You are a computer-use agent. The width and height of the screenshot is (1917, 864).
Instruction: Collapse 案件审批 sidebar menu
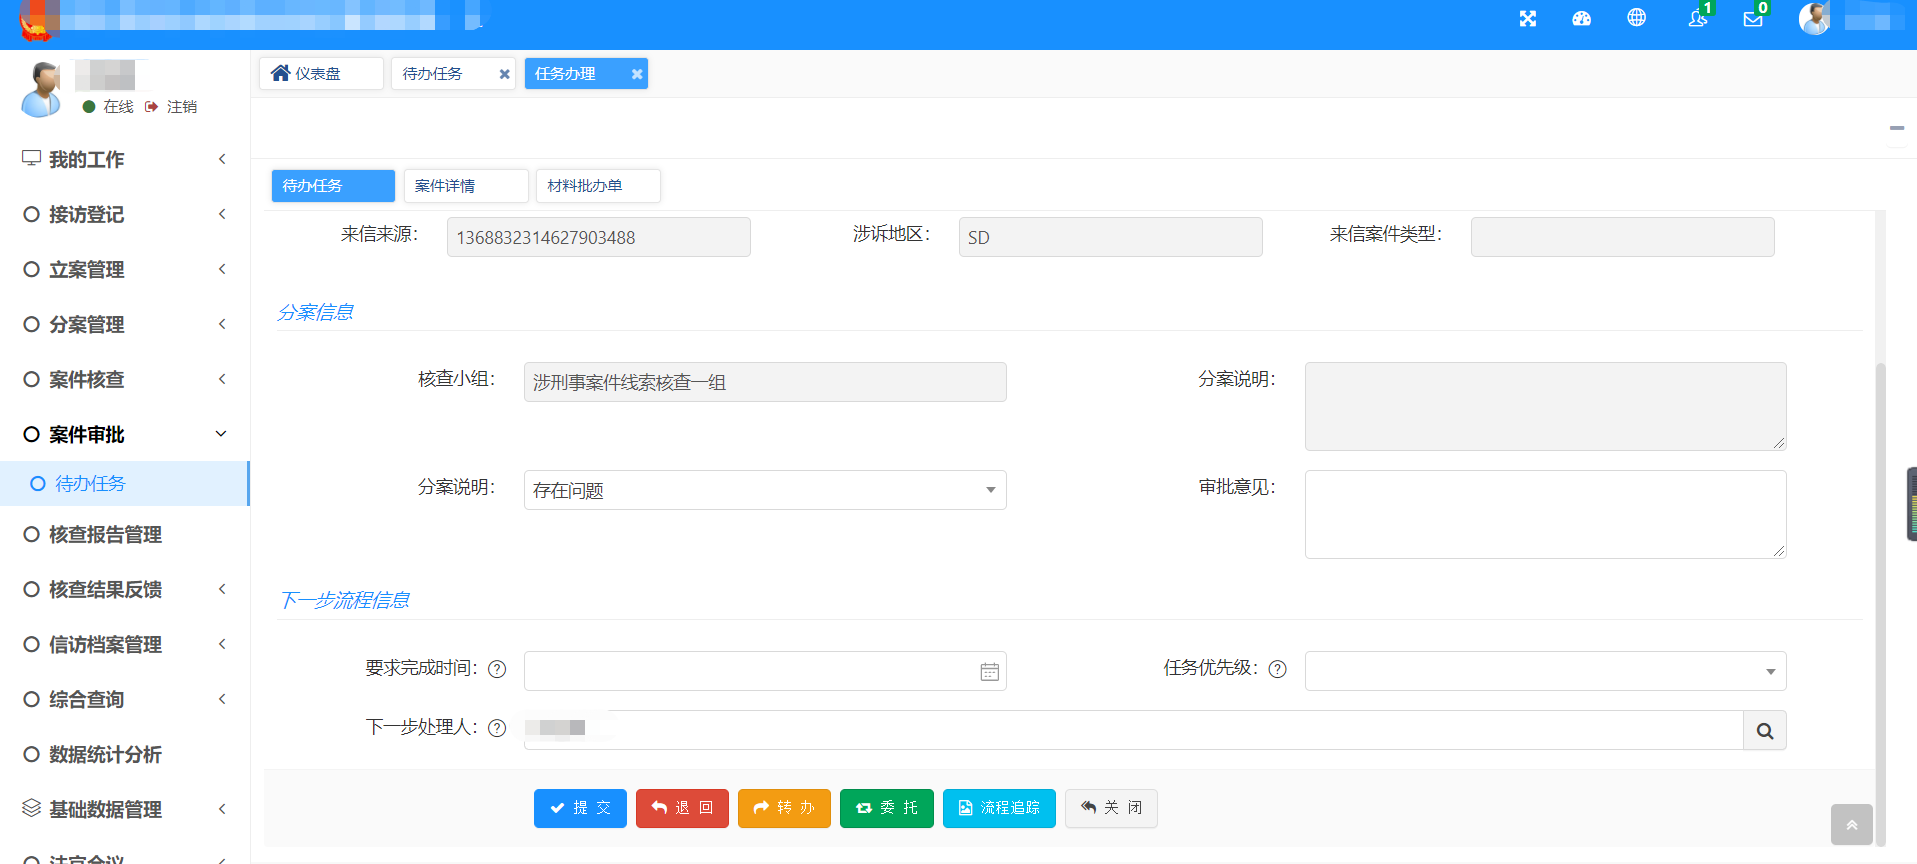[124, 434]
